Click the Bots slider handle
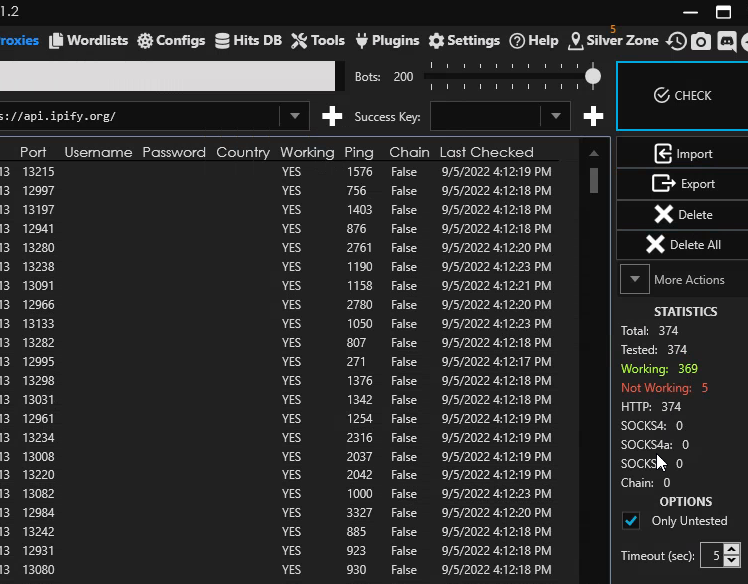The image size is (748, 584). click(593, 76)
